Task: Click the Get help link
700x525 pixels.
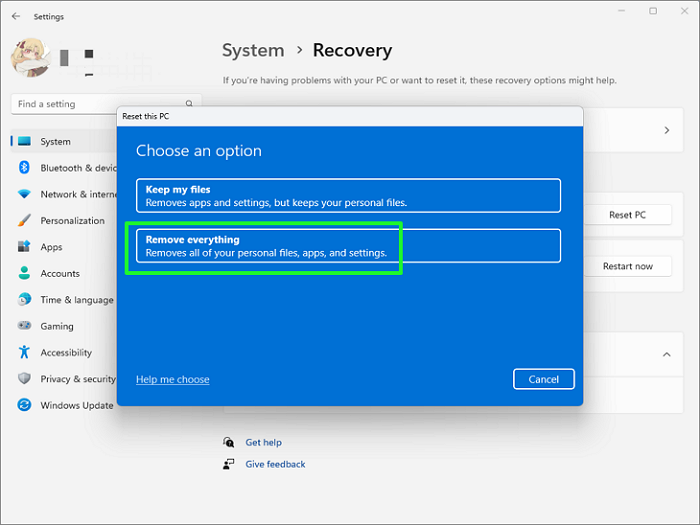Action: (x=263, y=442)
